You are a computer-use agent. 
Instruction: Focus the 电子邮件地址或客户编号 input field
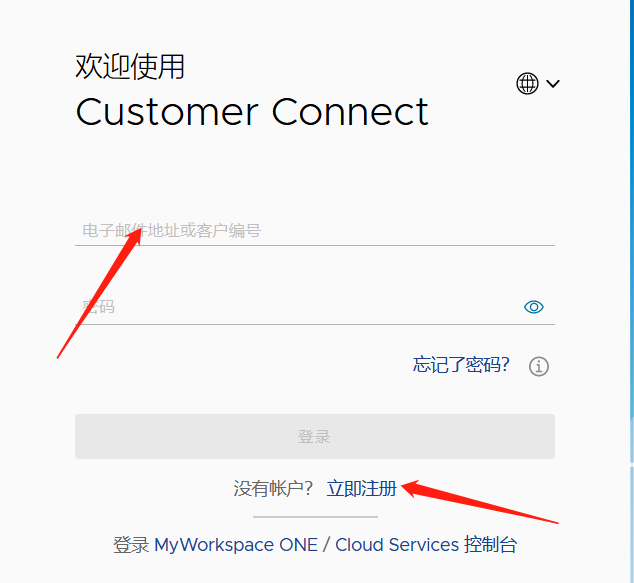coord(315,231)
